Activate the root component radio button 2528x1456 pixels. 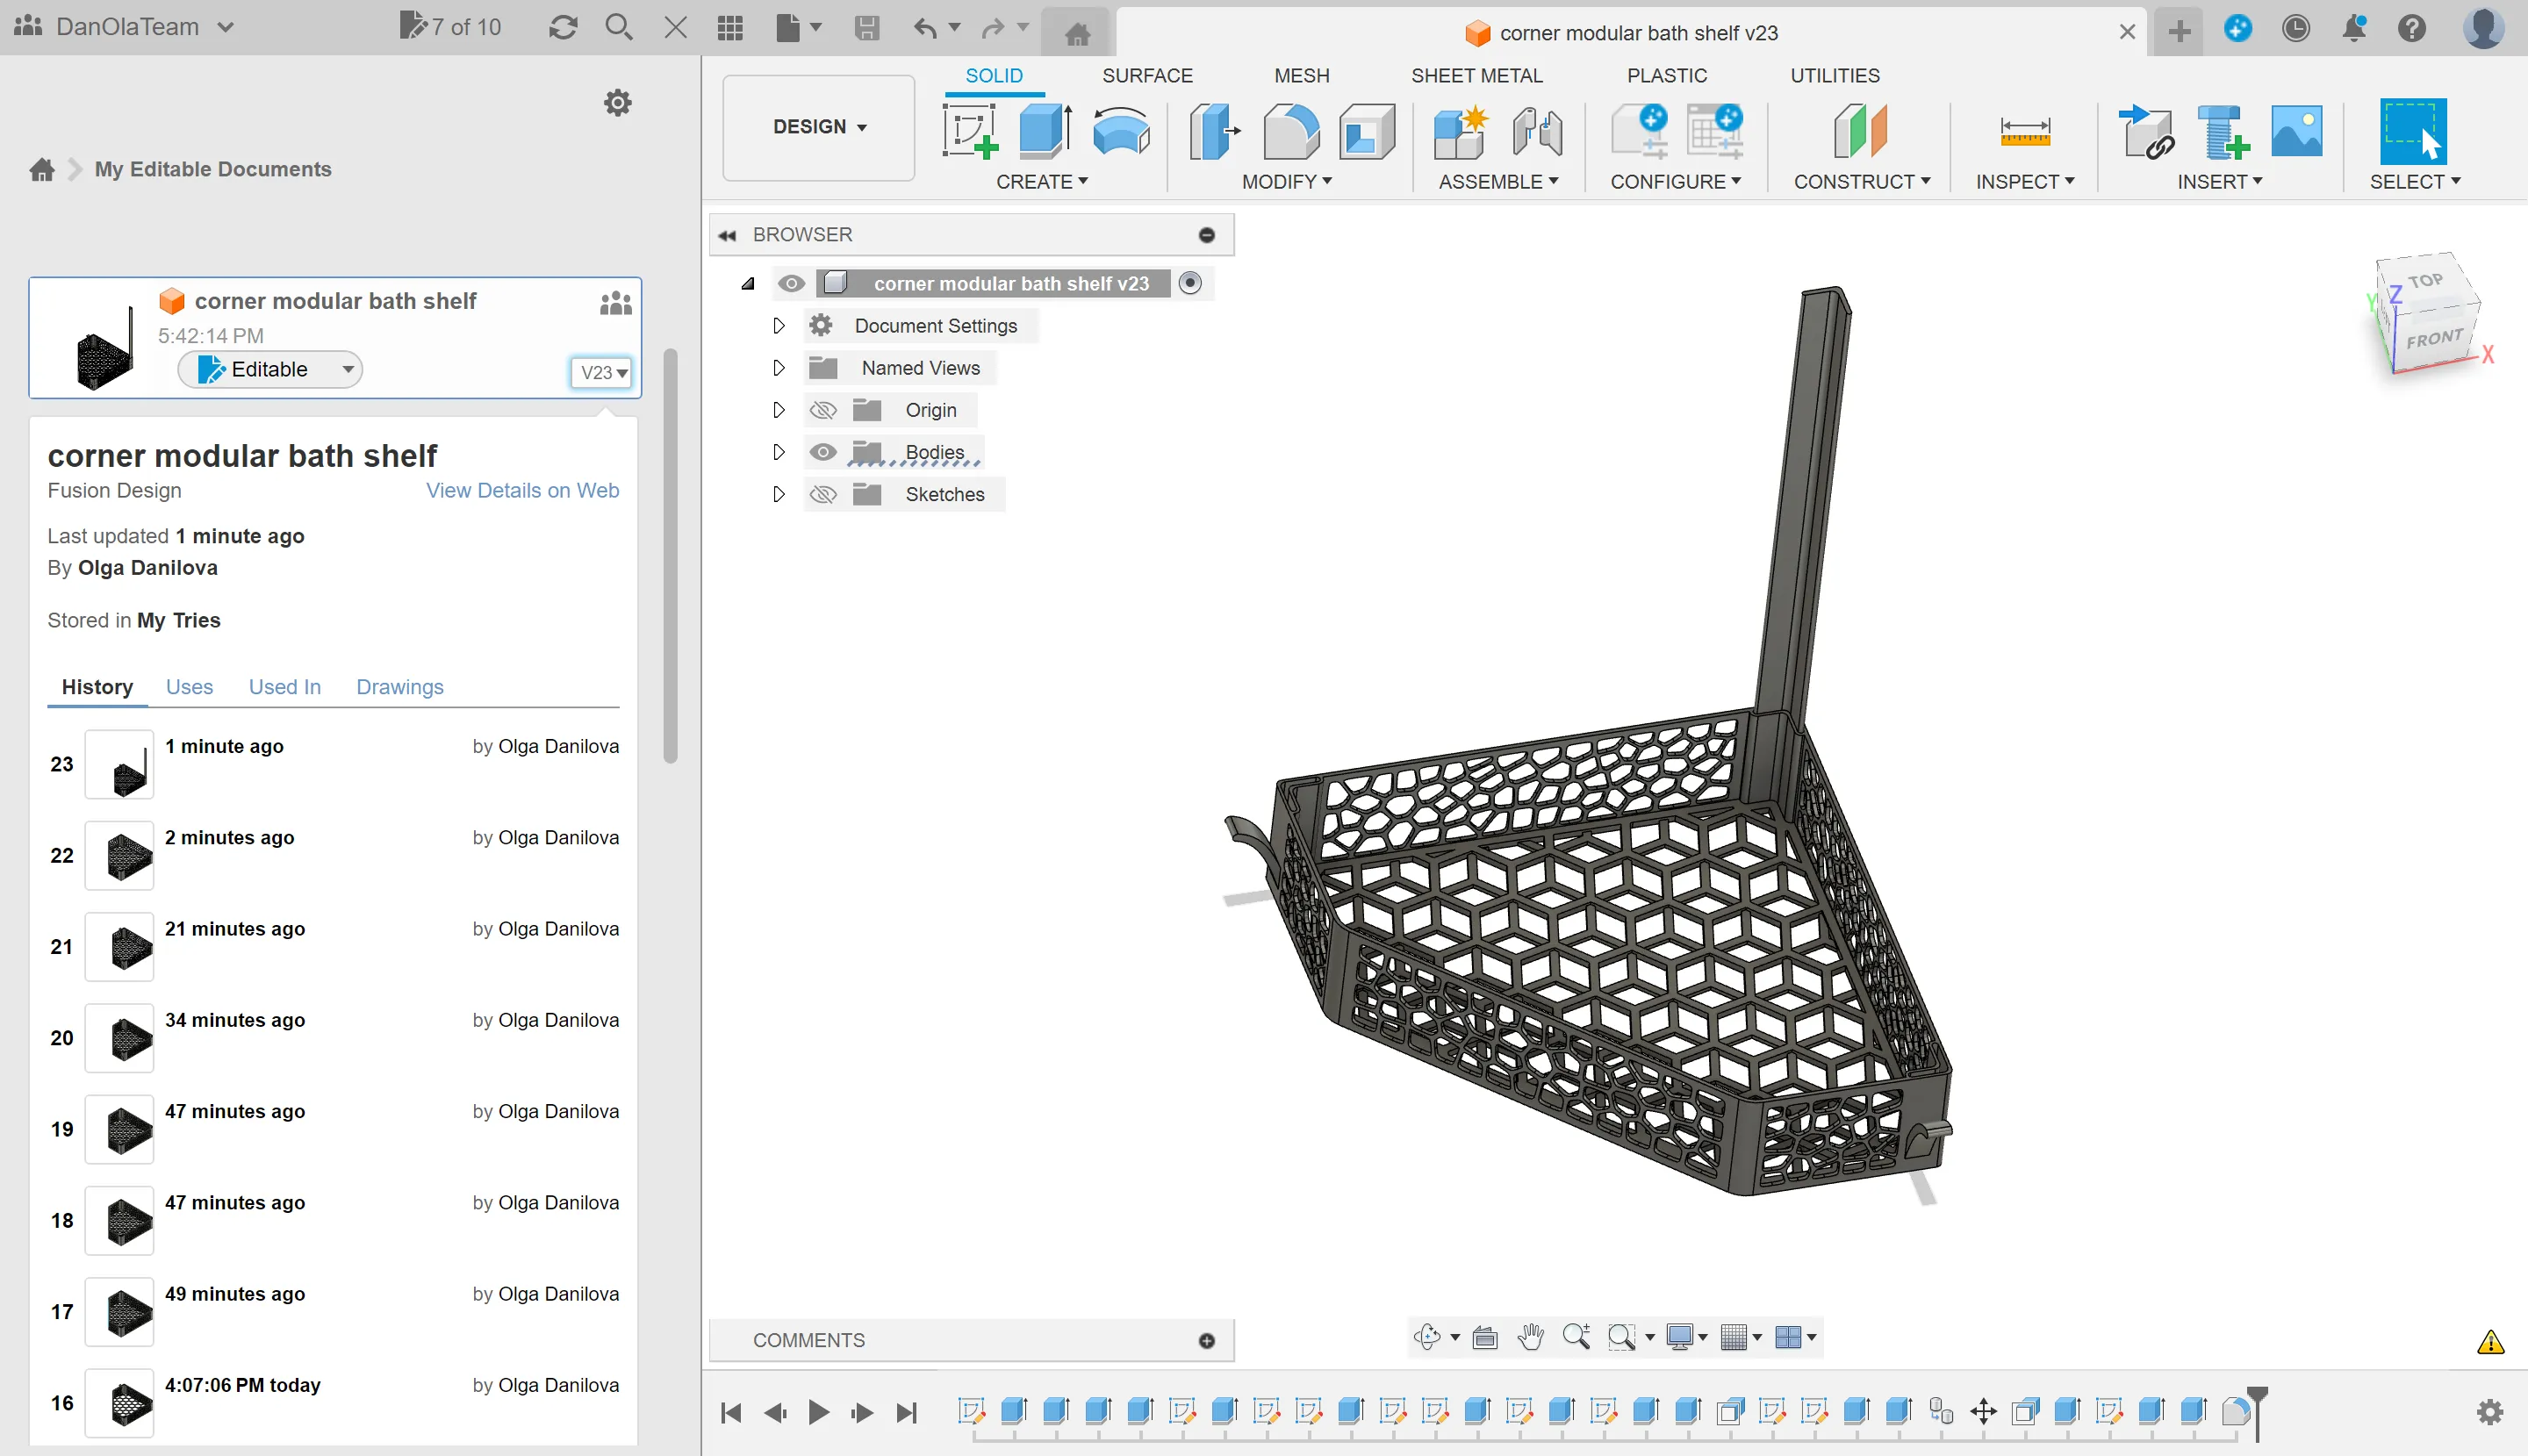[x=1189, y=283]
